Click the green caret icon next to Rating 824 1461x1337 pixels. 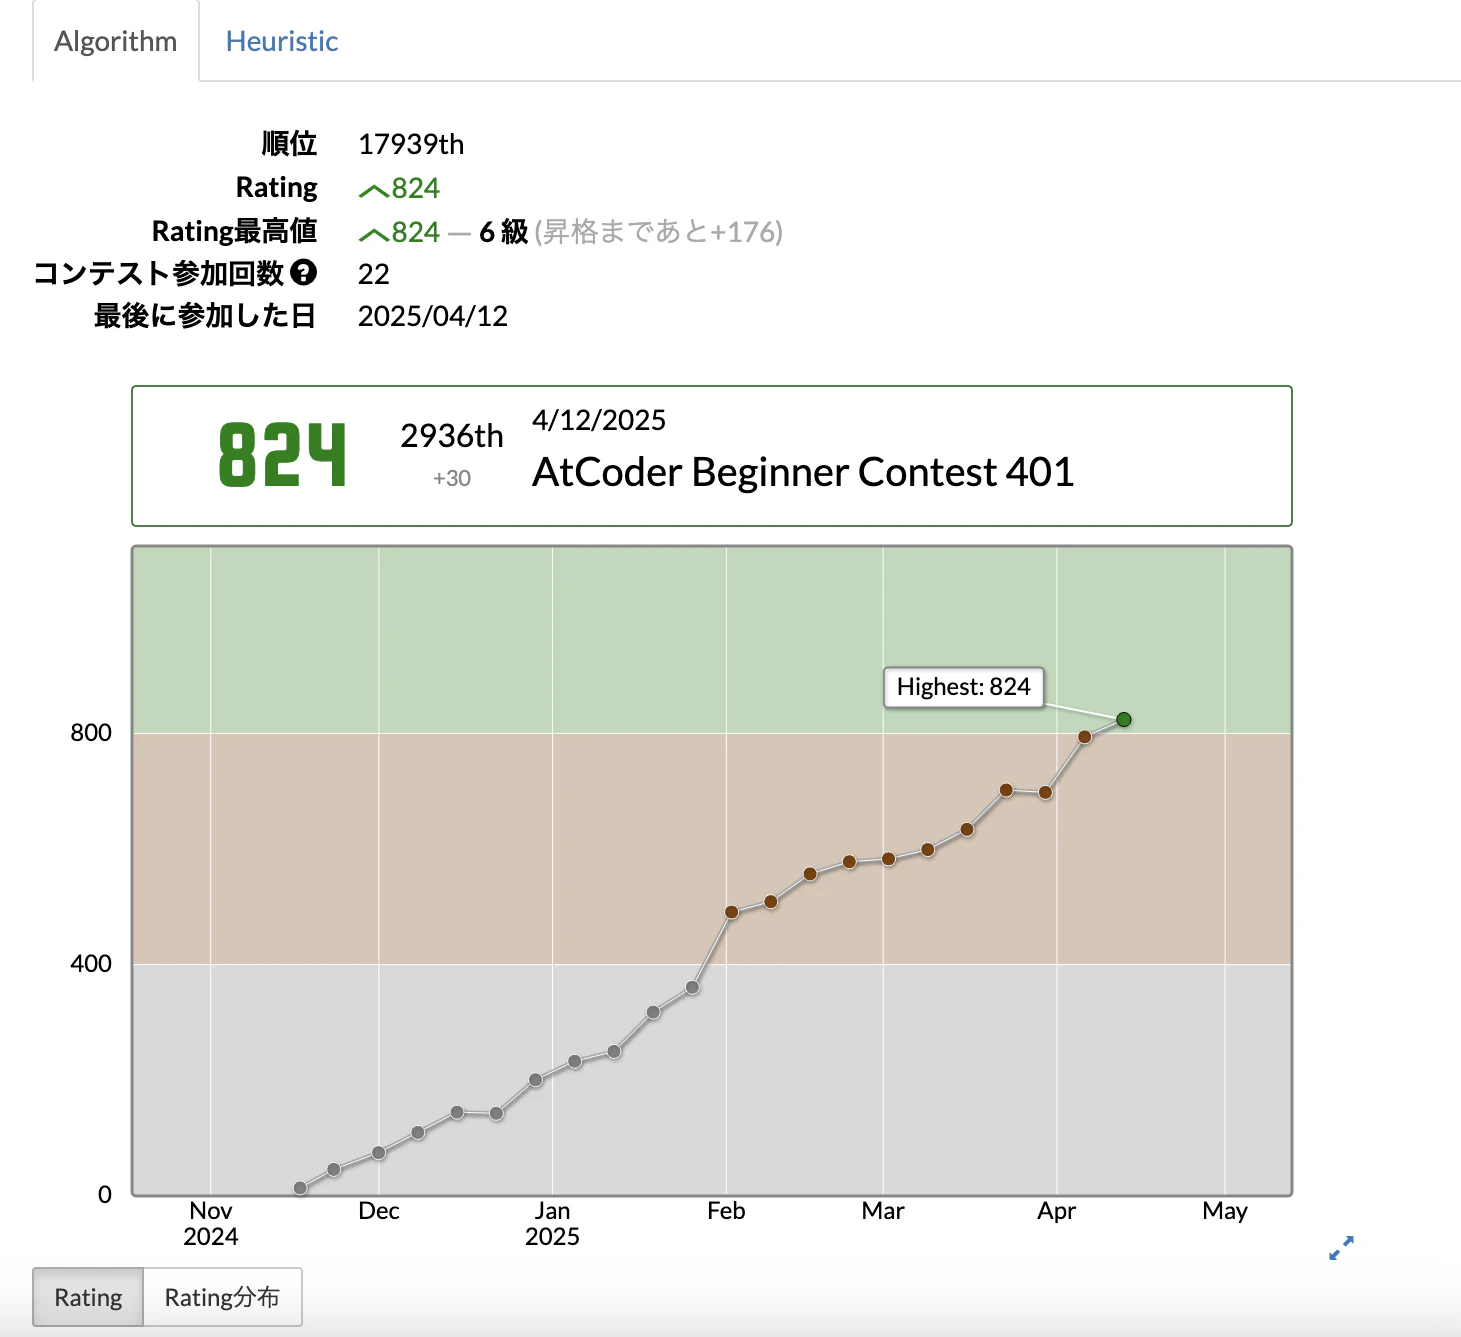374,189
